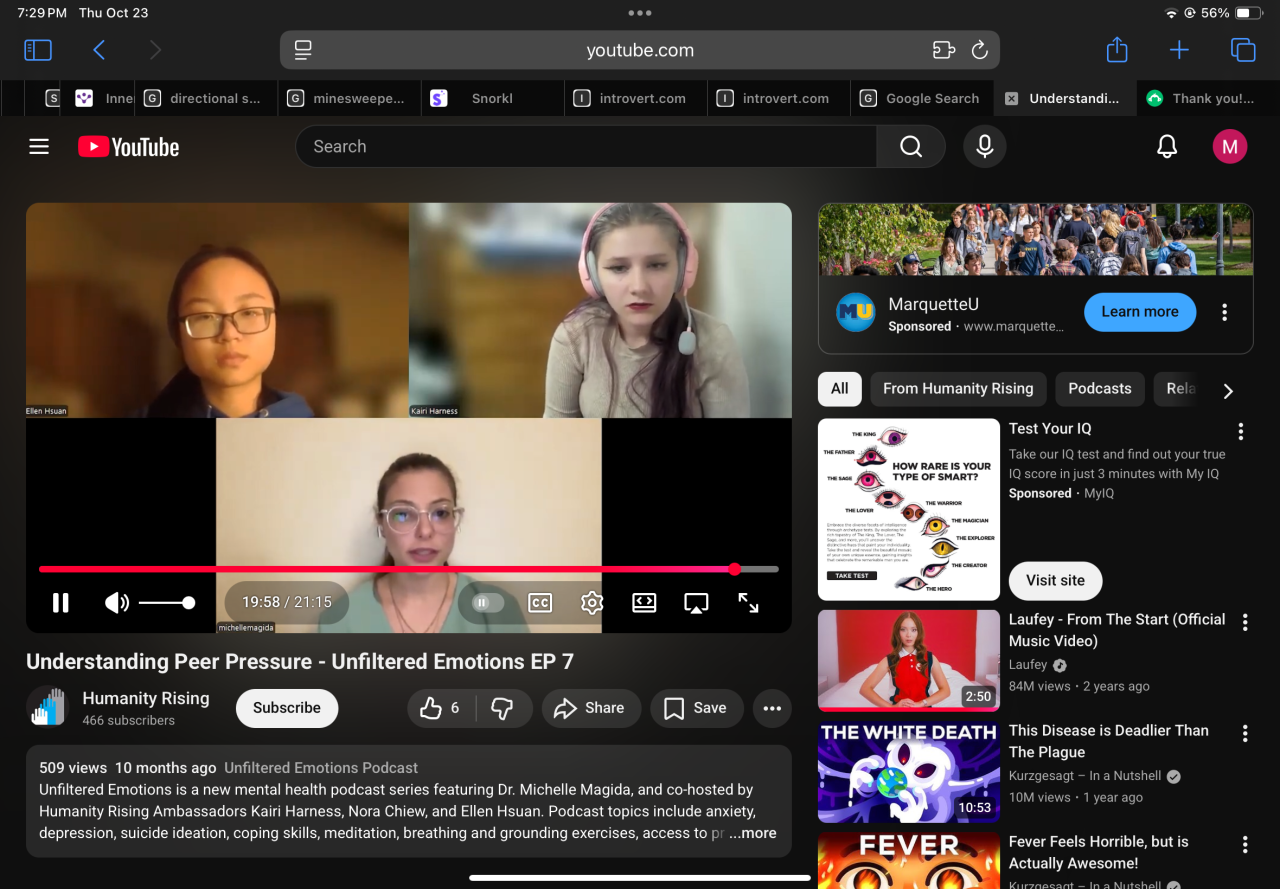This screenshot has height=889, width=1280.
Task: Click Learn more on MarquetteU ad
Action: point(1139,312)
